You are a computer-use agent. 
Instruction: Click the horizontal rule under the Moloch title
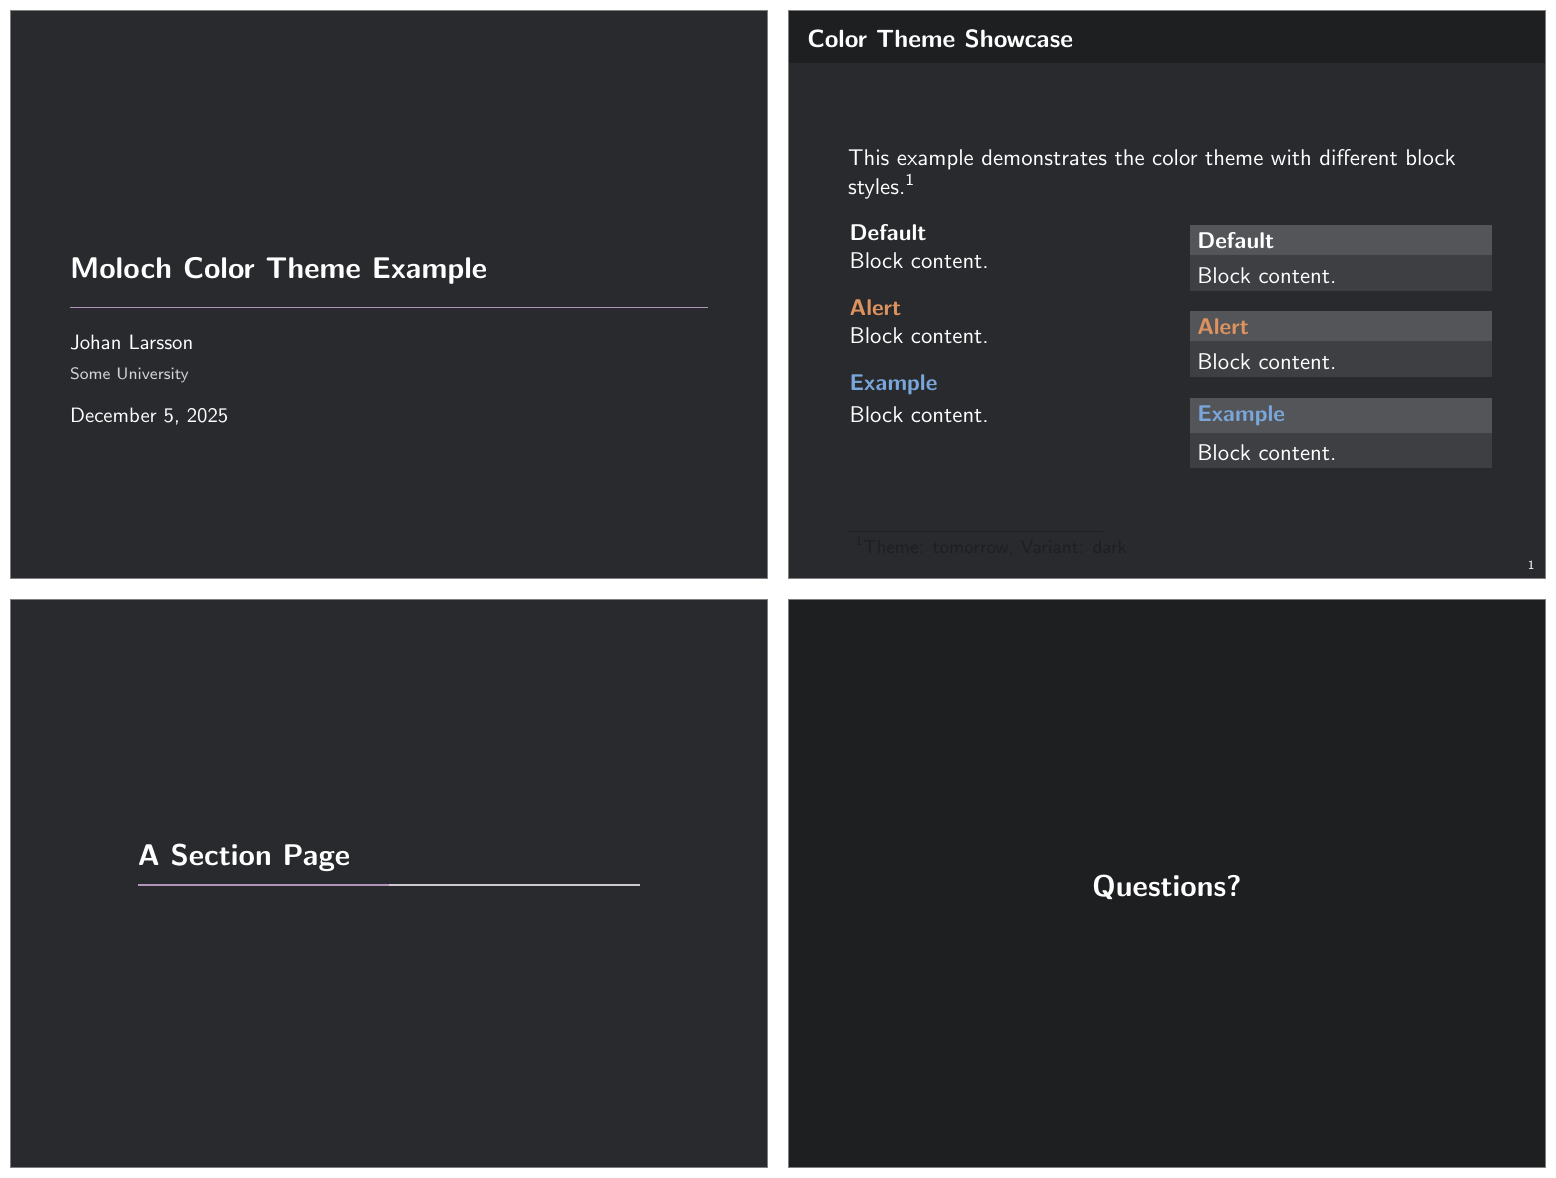pyautogui.click(x=388, y=307)
